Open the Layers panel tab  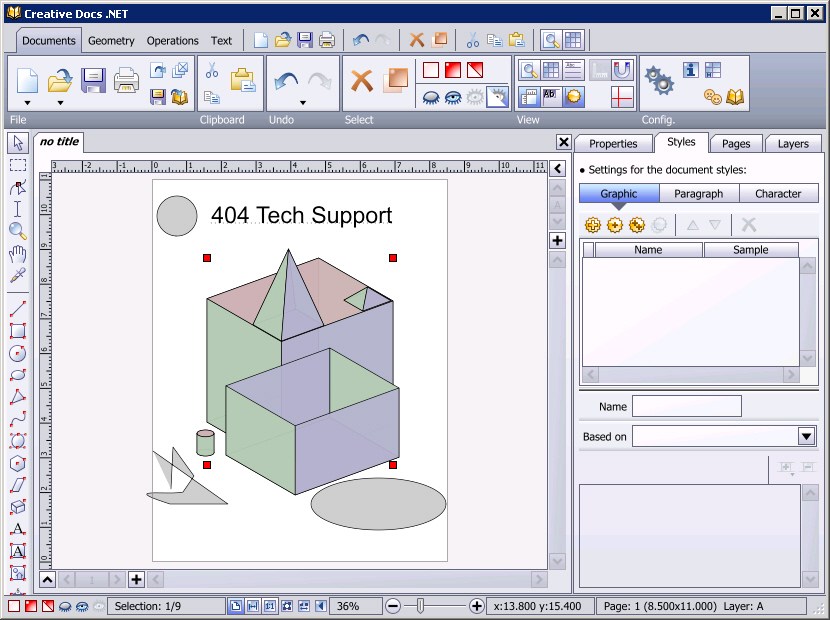[792, 144]
